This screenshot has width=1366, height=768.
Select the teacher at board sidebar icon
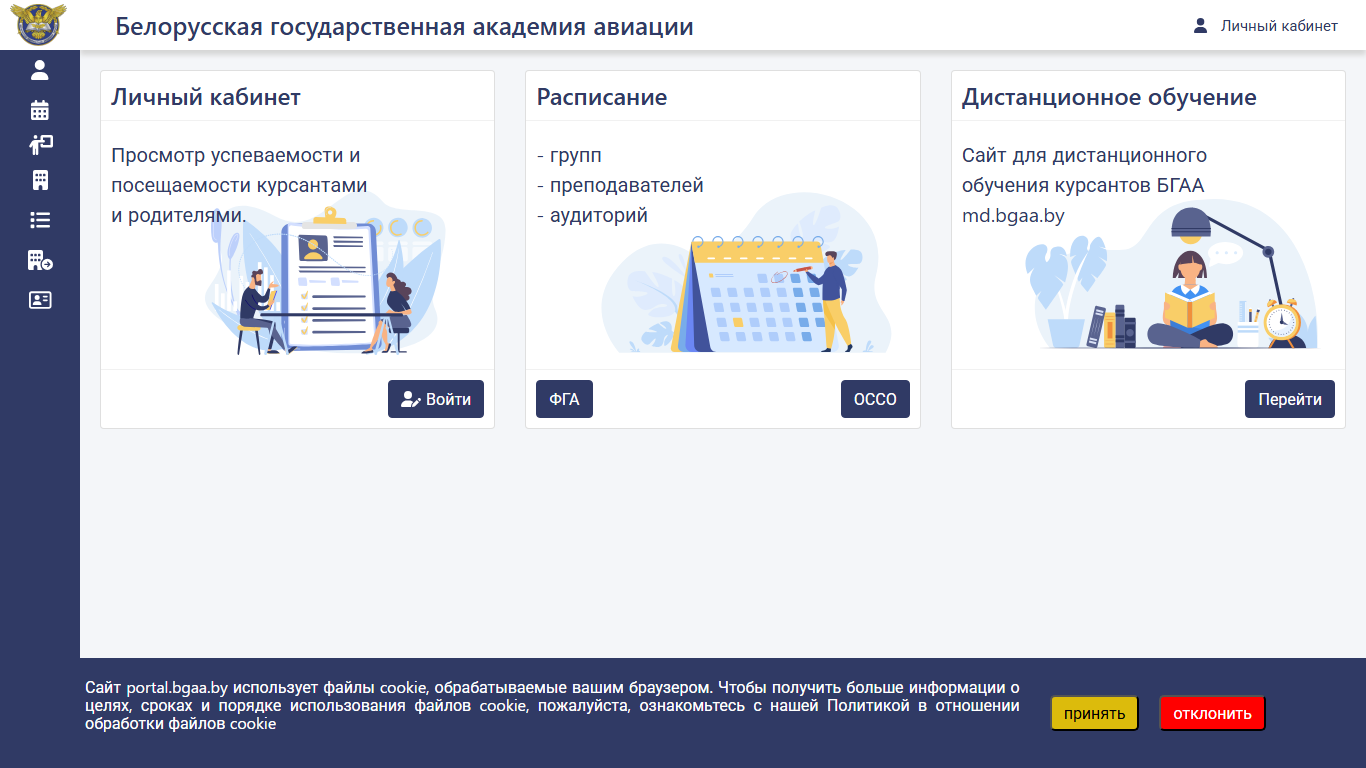(40, 145)
